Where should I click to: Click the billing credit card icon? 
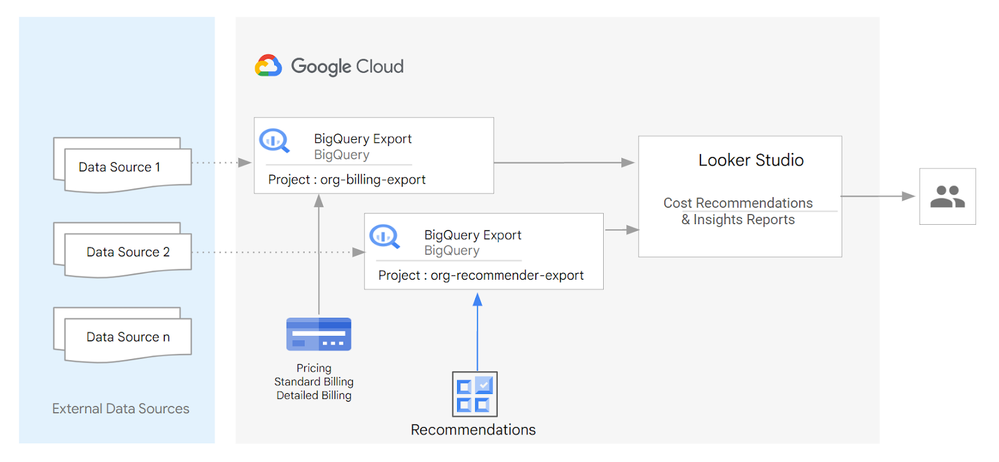(x=319, y=334)
